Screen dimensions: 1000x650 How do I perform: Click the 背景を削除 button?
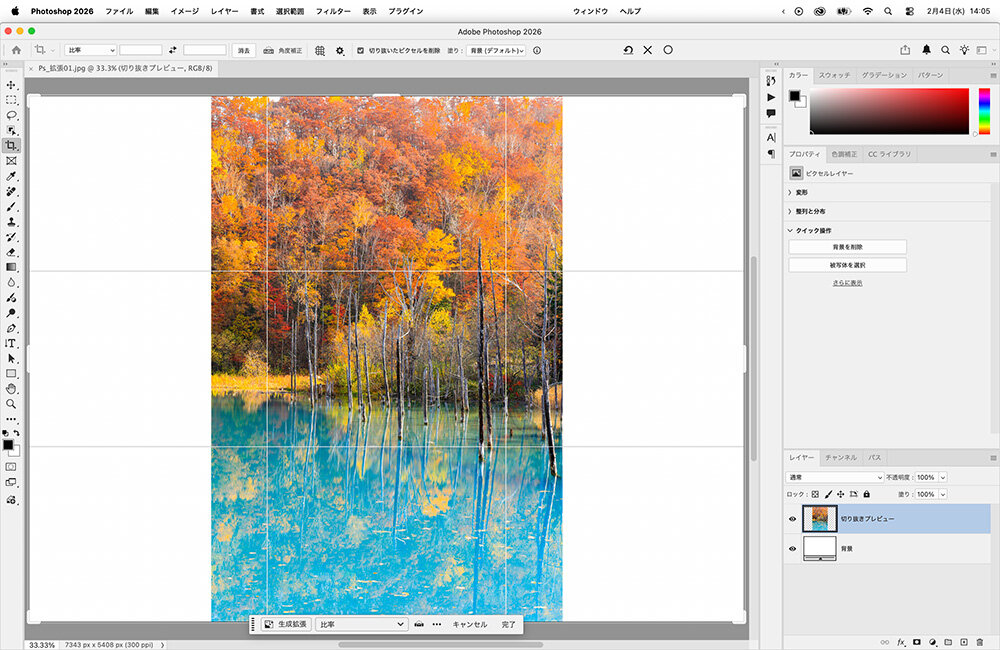click(847, 247)
